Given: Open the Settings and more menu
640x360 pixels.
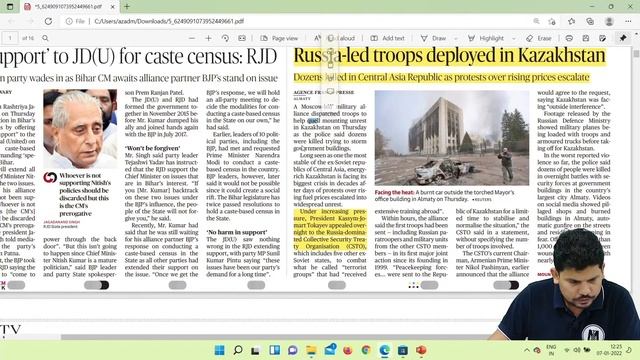Looking at the screenshot, I should coord(628,21).
